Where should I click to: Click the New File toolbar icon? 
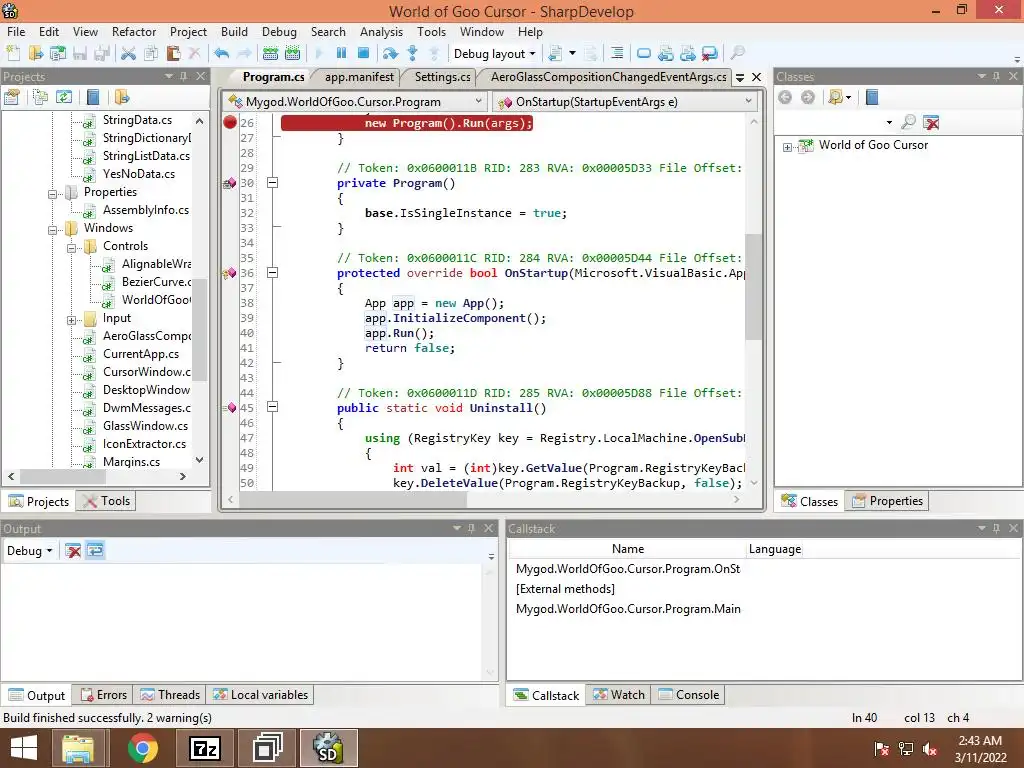(13, 54)
